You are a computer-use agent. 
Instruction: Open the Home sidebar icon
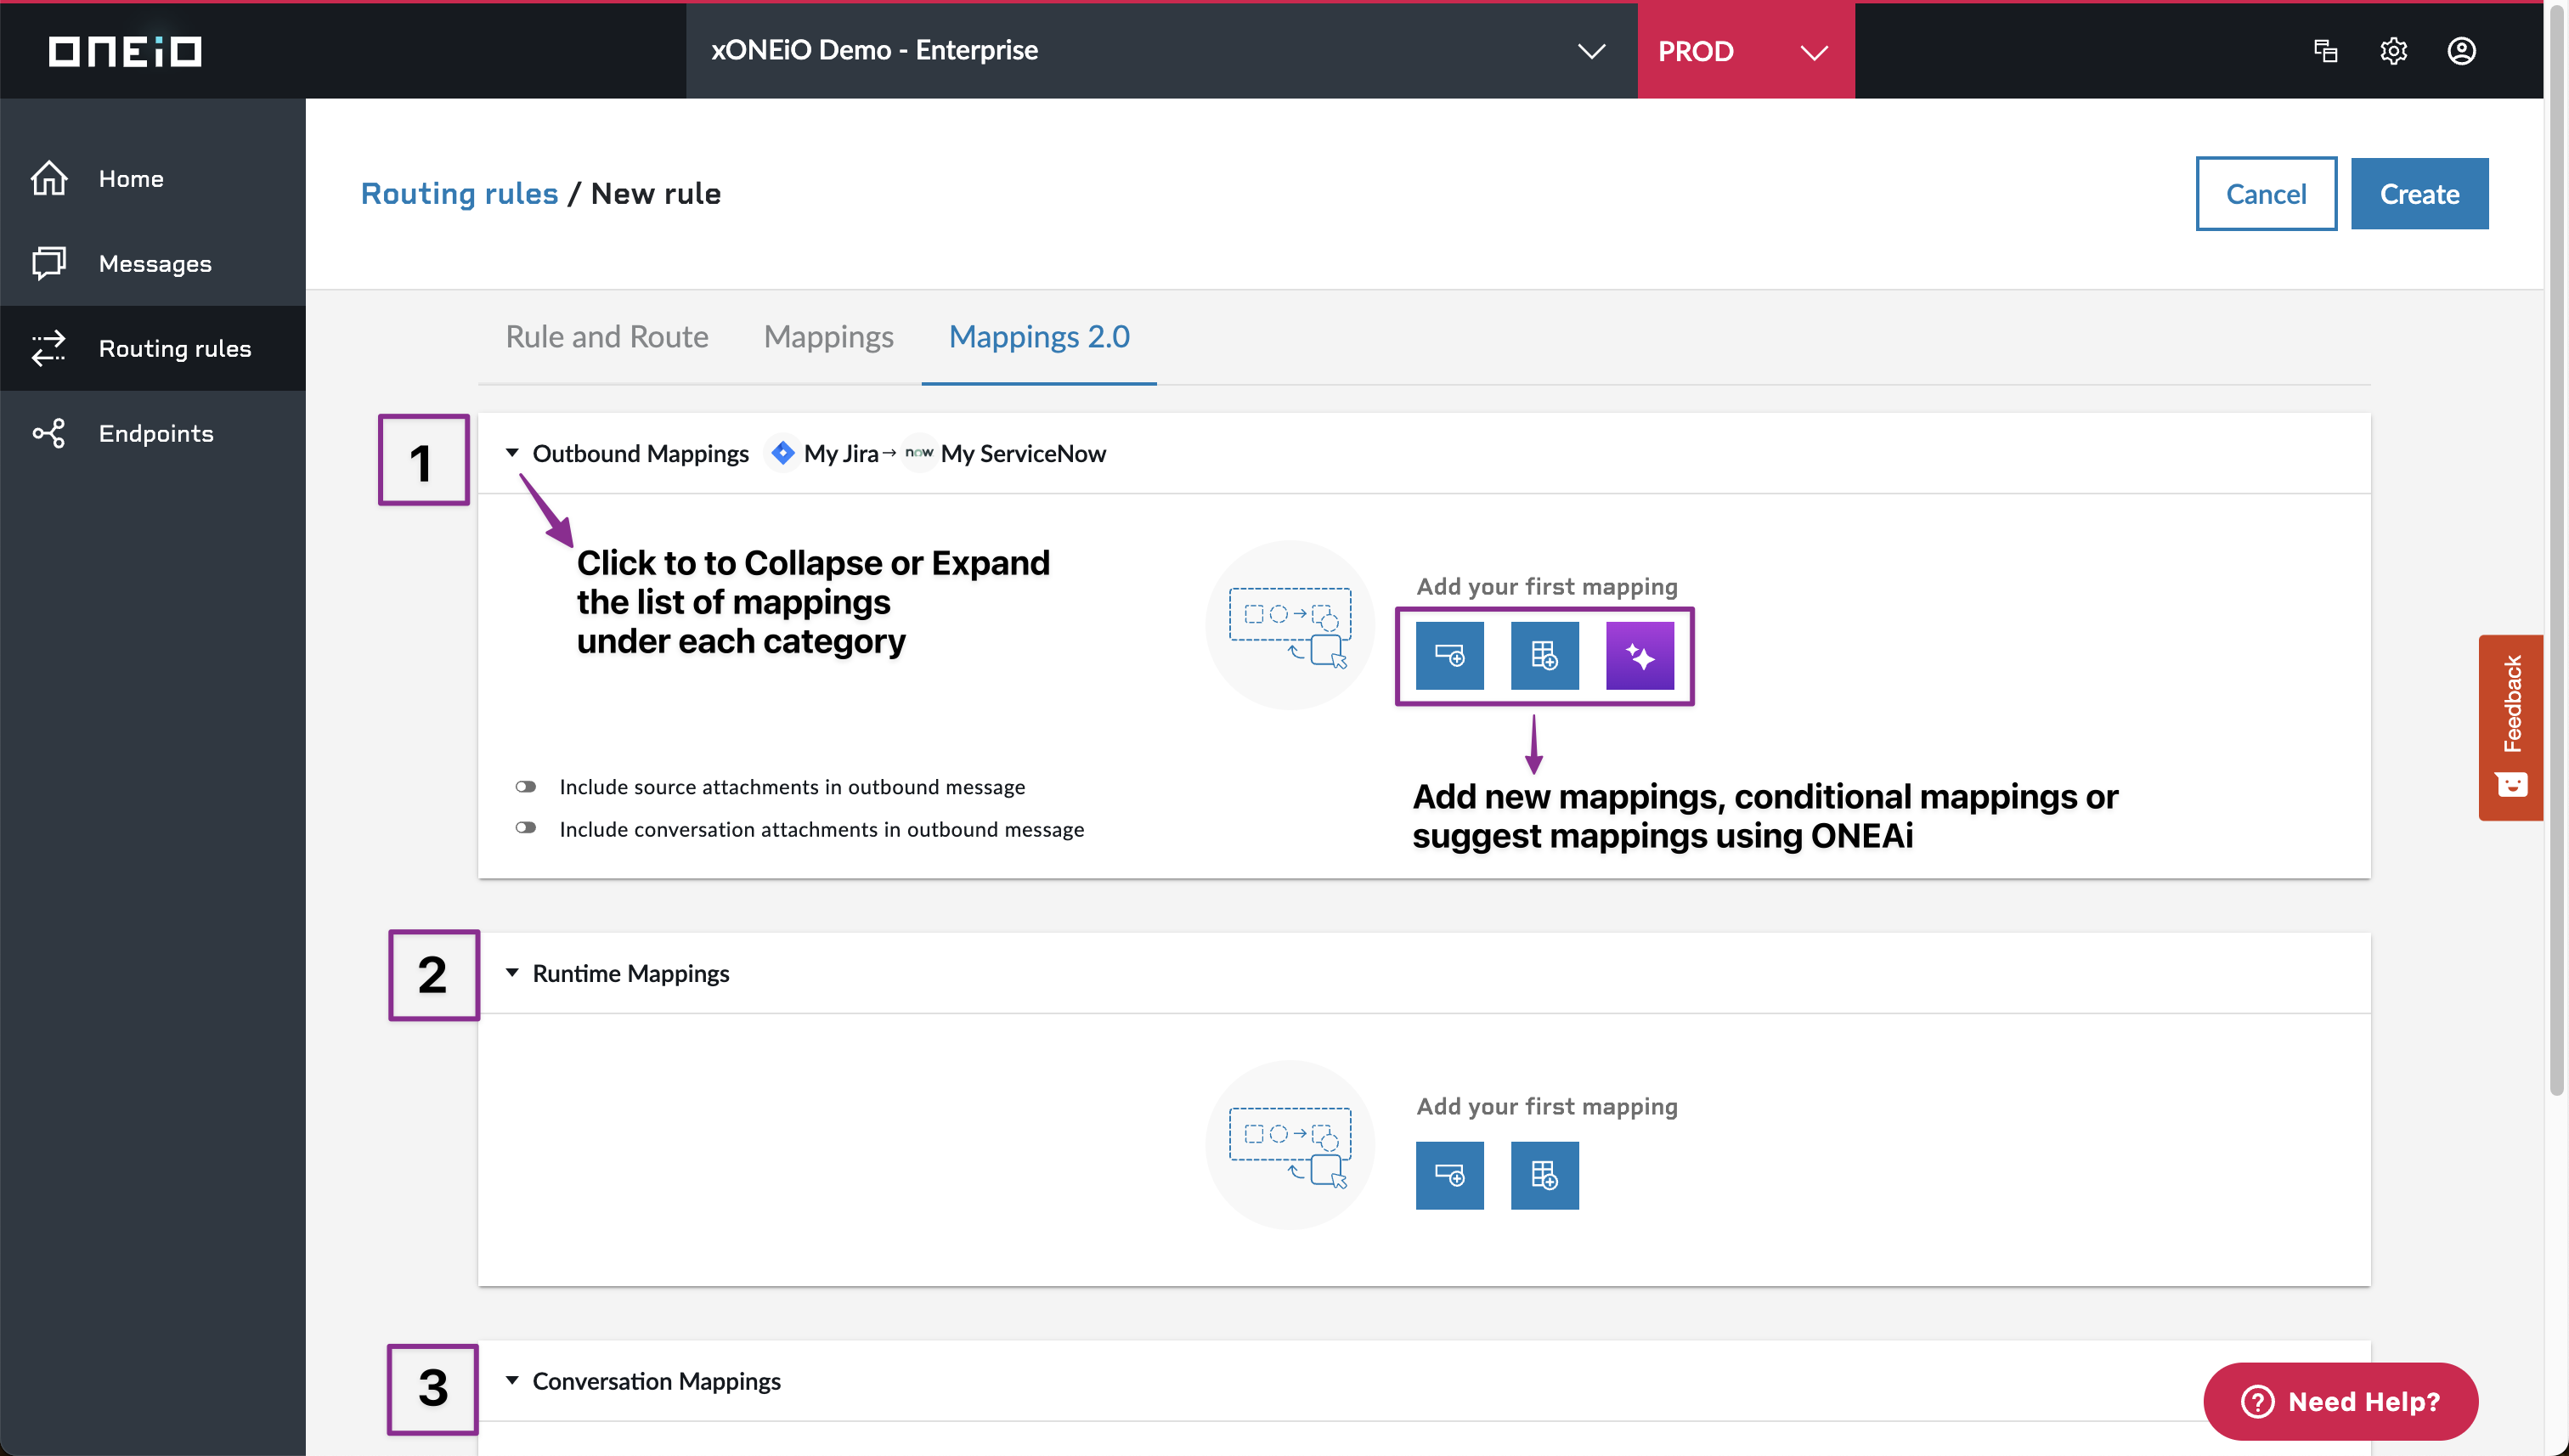49,178
